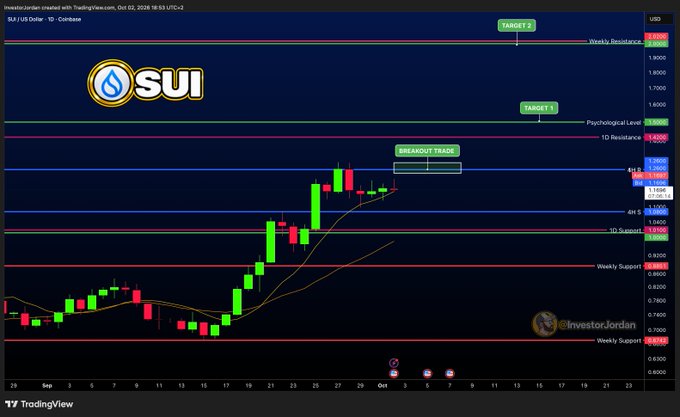Viewport: 680px width, 417px height.
Task: Click the SUI / US Dollar symbol title
Action: pos(44,20)
